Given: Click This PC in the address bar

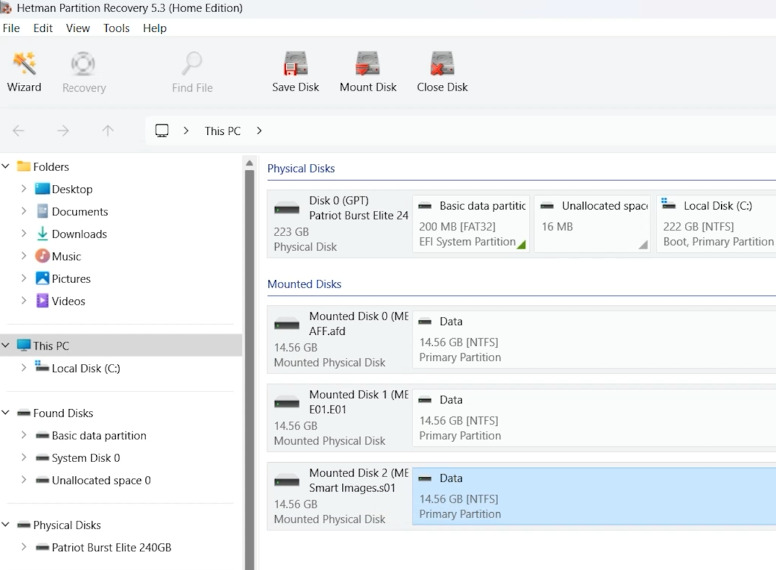Looking at the screenshot, I should 222,131.
